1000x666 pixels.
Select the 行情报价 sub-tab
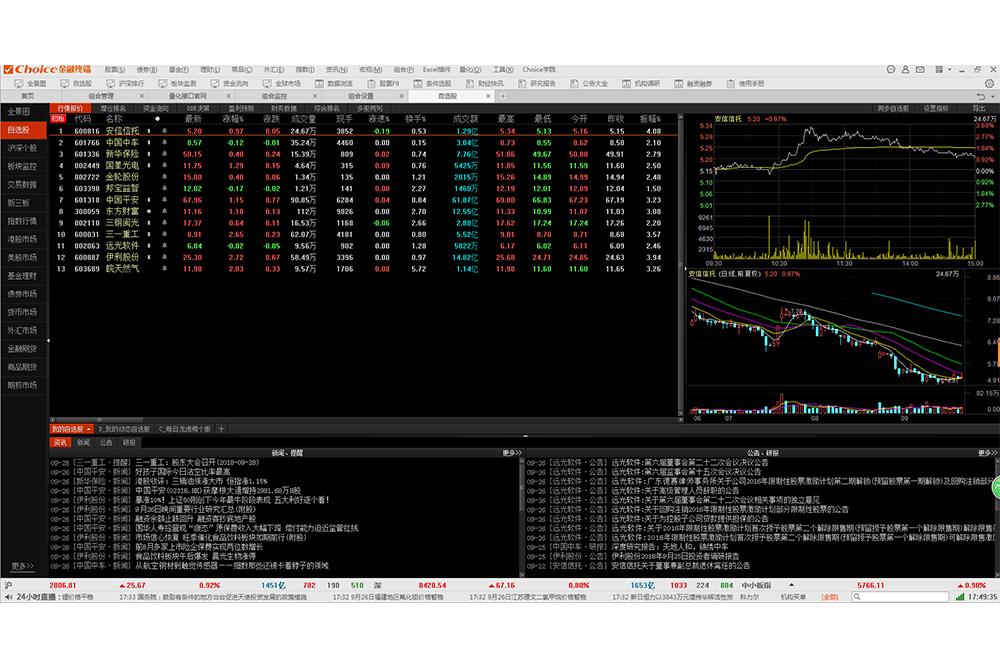pos(70,108)
